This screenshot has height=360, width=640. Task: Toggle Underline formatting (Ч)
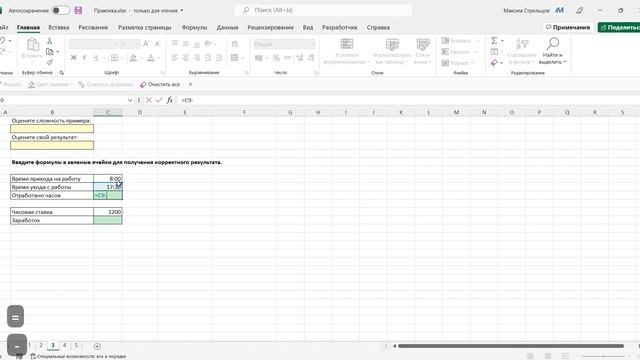click(x=96, y=58)
